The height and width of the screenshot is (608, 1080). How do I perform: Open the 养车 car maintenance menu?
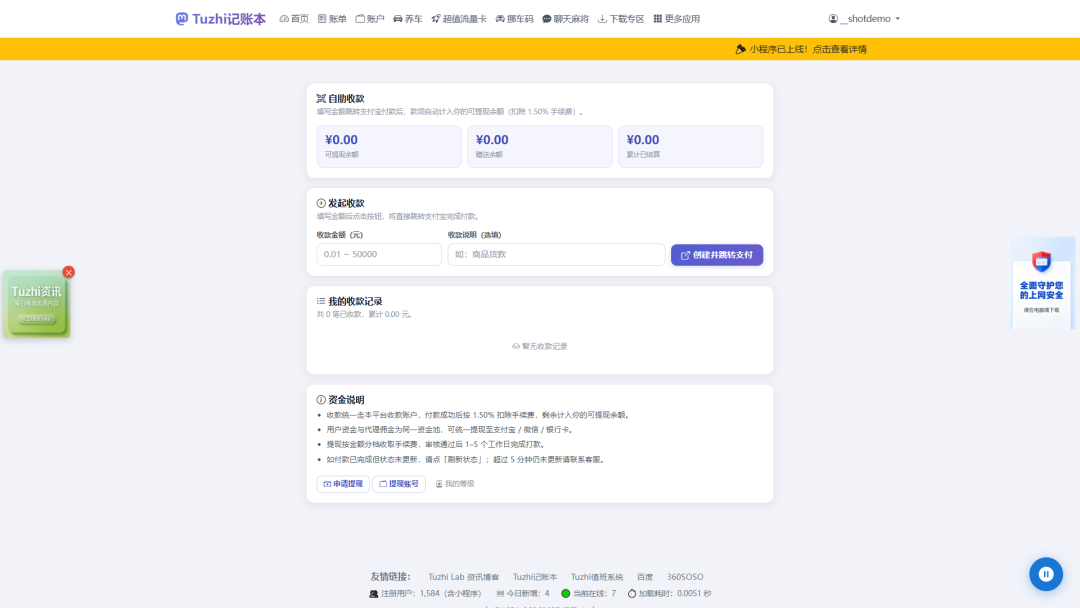(x=408, y=19)
